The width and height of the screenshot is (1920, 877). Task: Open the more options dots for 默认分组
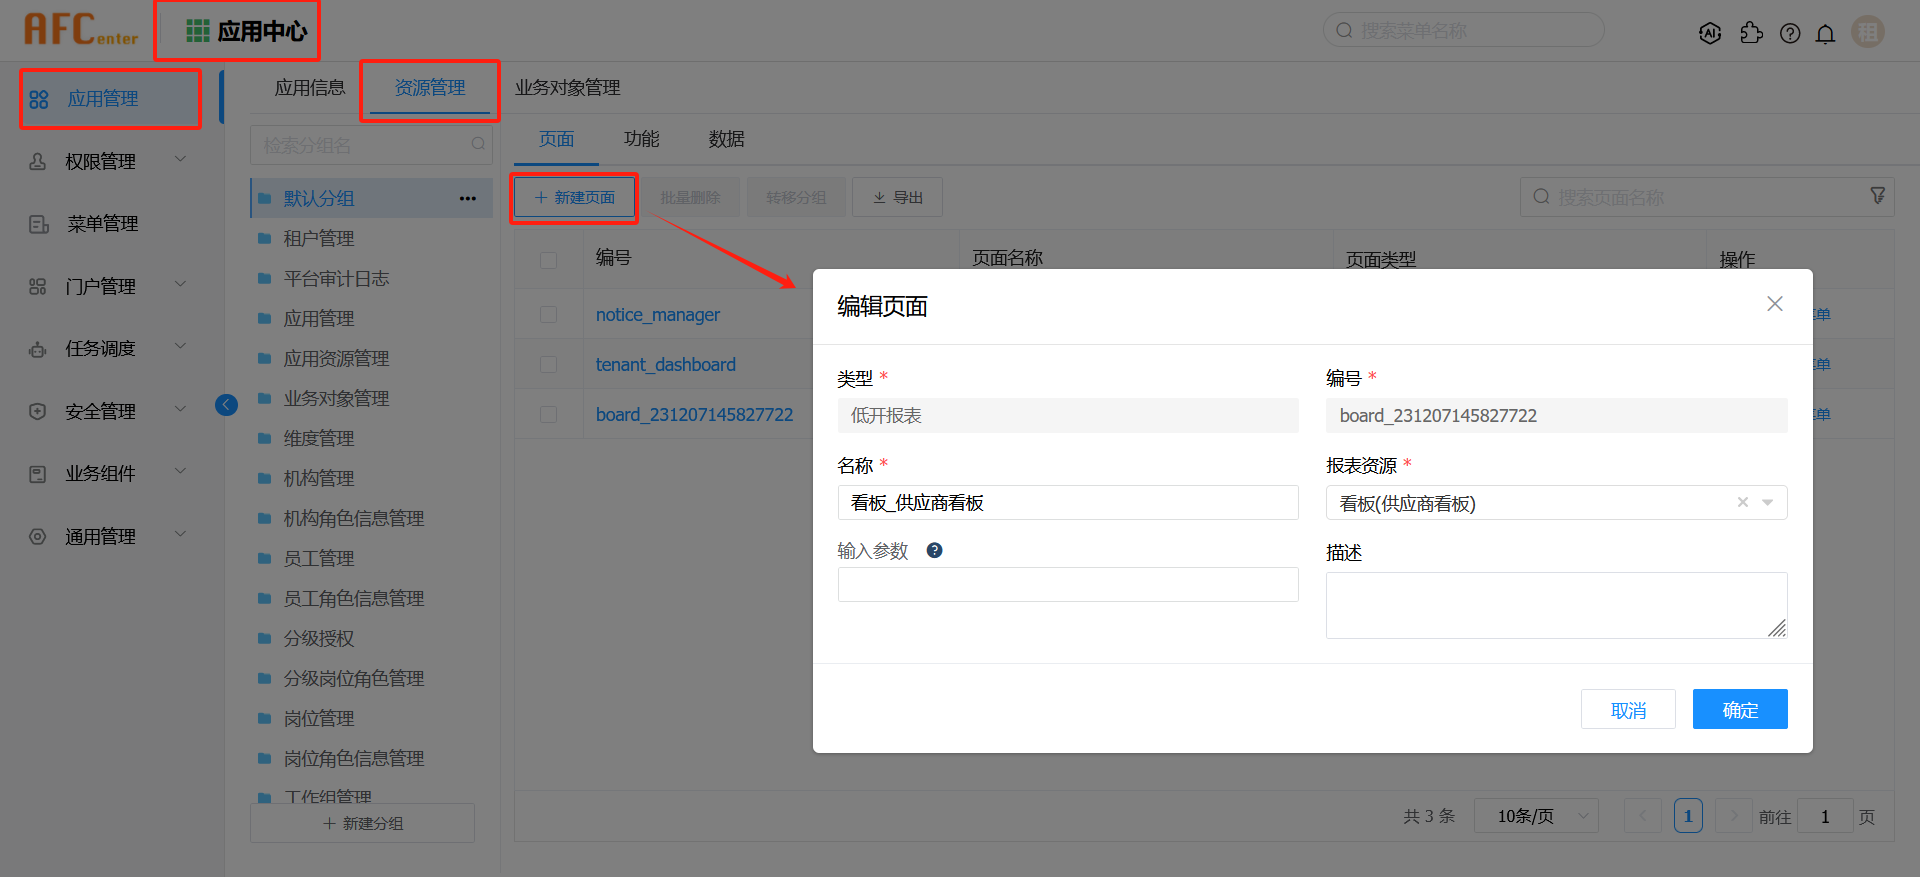tap(467, 198)
